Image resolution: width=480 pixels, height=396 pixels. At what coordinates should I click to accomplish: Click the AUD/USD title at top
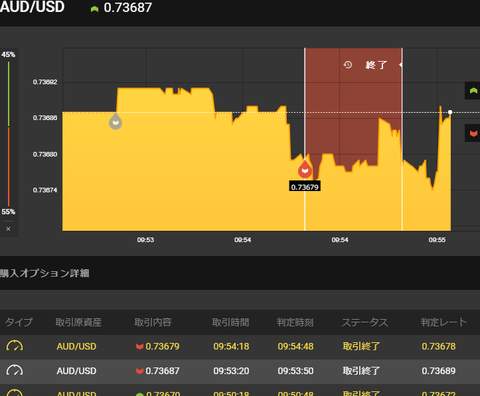pyautogui.click(x=32, y=7)
